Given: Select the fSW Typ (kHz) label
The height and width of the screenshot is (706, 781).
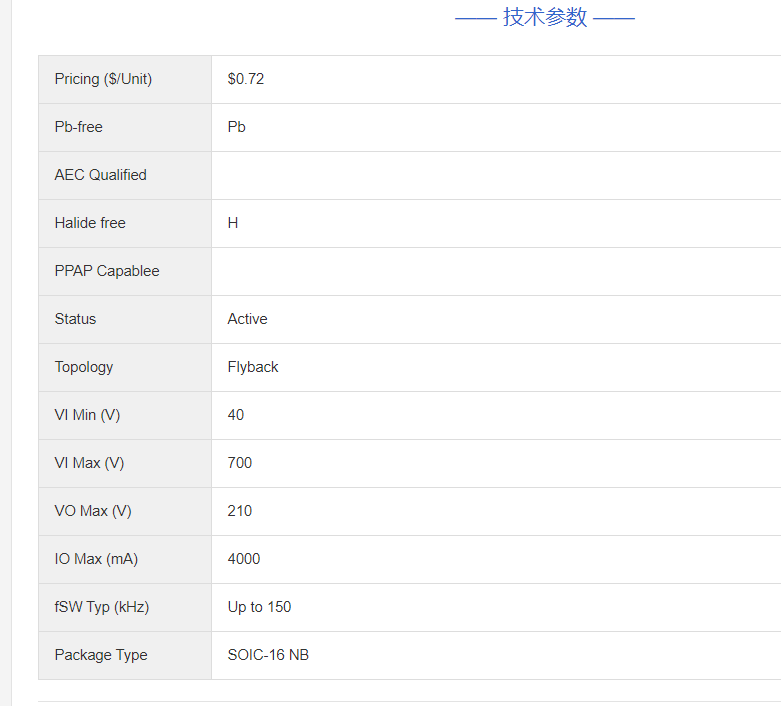Looking at the screenshot, I should tap(101, 607).
